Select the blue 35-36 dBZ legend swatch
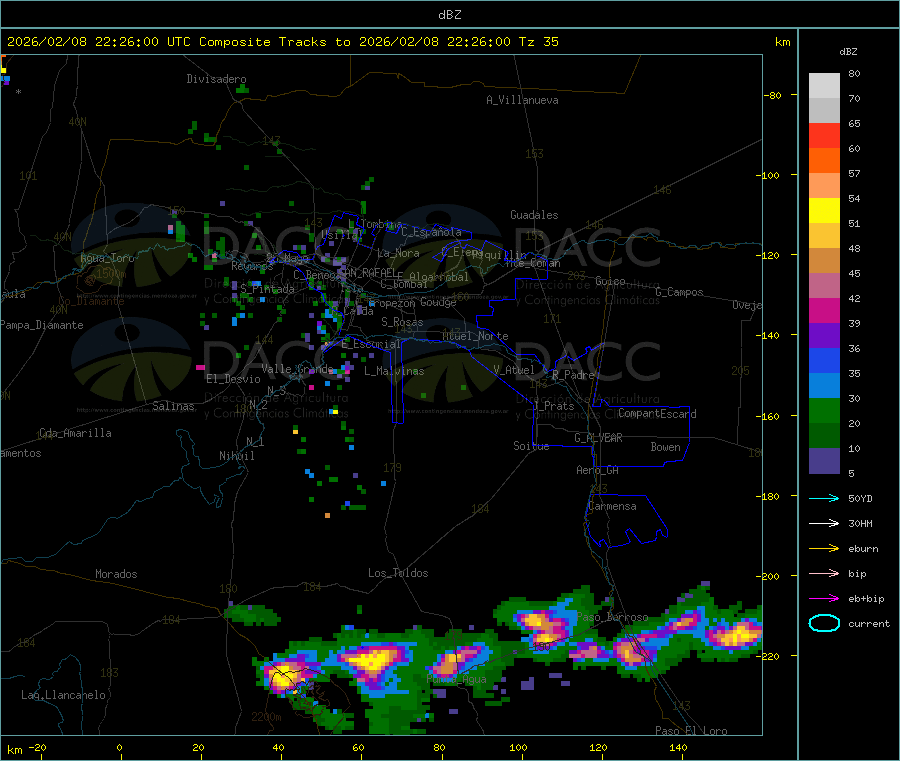 (824, 361)
